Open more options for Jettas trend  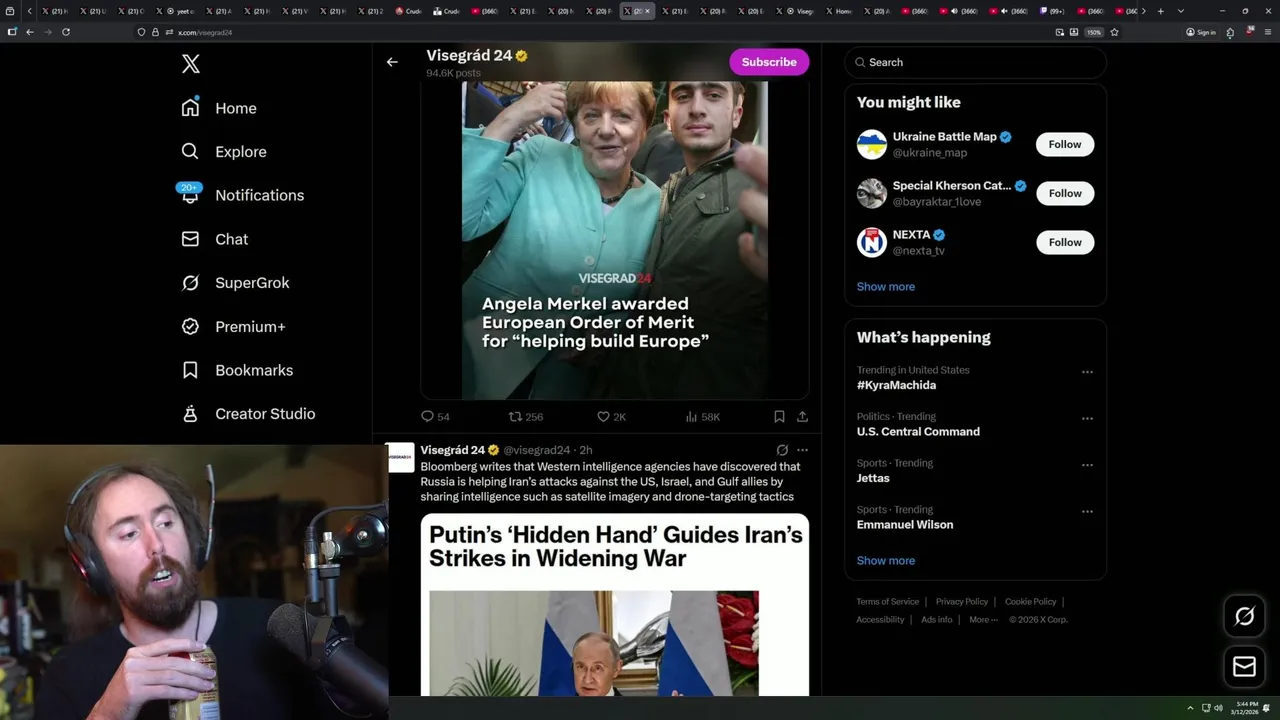(1087, 465)
